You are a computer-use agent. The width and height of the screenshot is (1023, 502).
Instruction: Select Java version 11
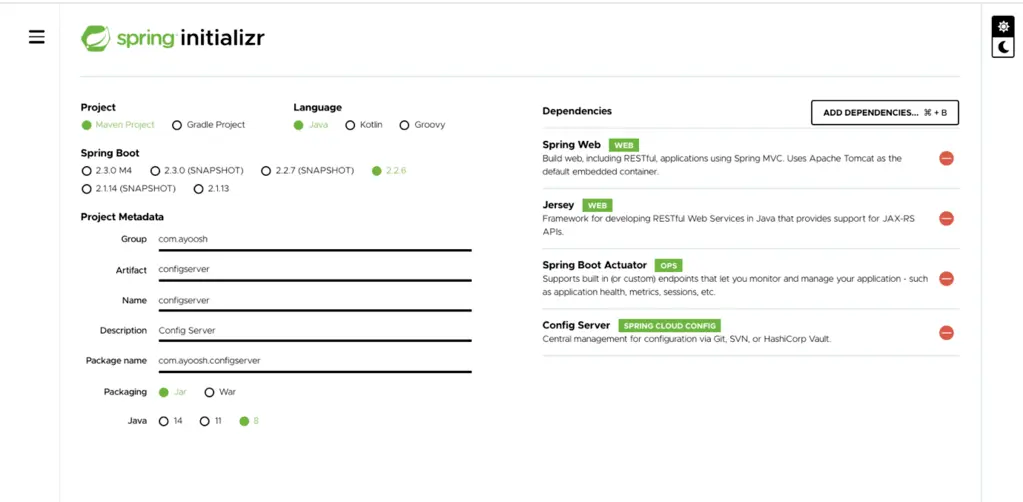pos(211,421)
